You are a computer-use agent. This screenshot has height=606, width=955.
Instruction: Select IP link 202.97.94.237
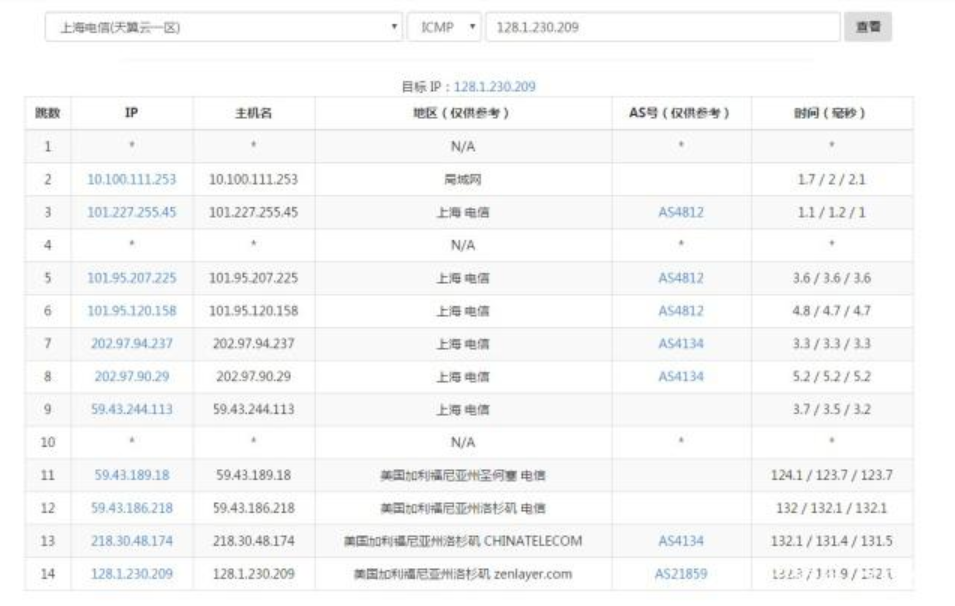coord(131,344)
